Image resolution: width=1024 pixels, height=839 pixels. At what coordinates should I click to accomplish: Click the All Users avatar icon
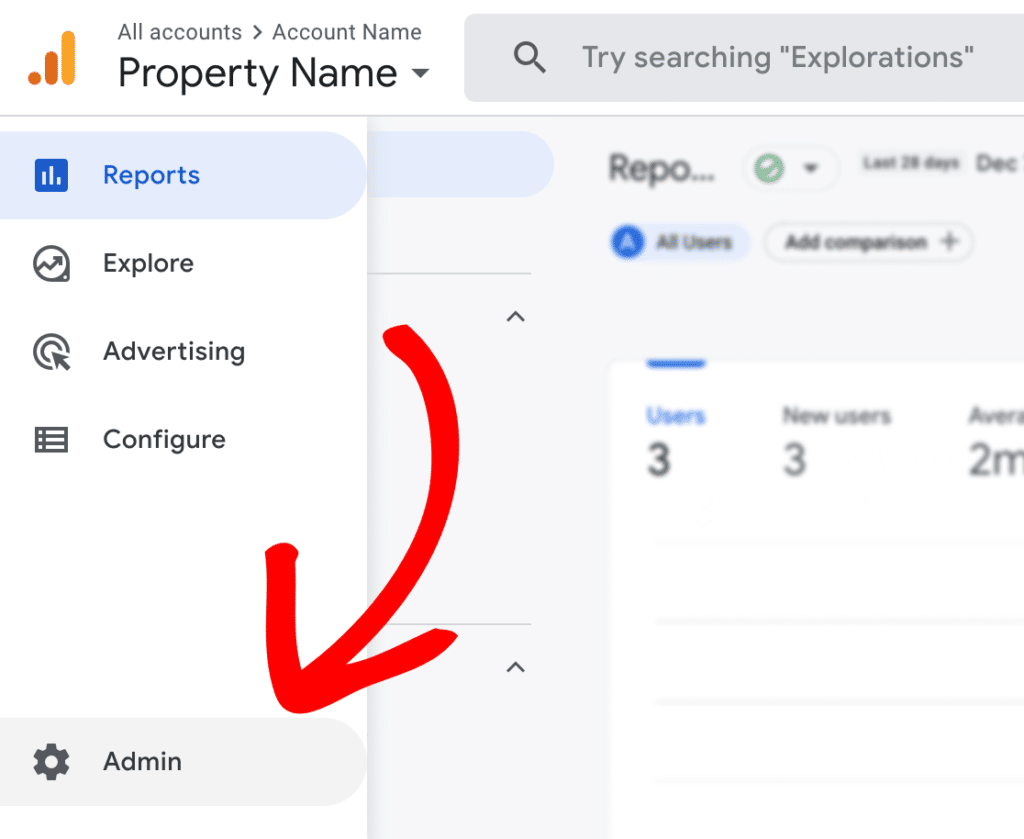click(629, 242)
